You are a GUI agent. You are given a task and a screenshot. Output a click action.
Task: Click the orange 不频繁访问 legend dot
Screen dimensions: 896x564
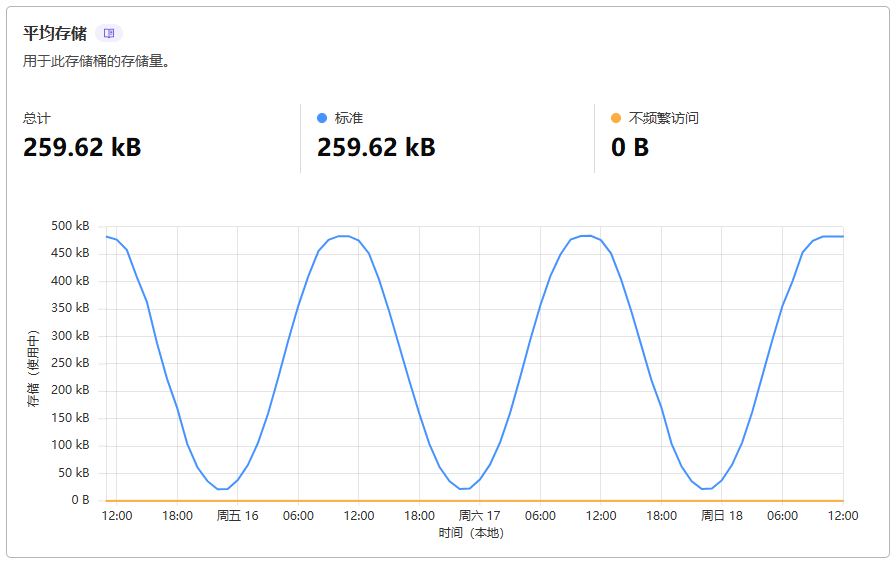616,118
